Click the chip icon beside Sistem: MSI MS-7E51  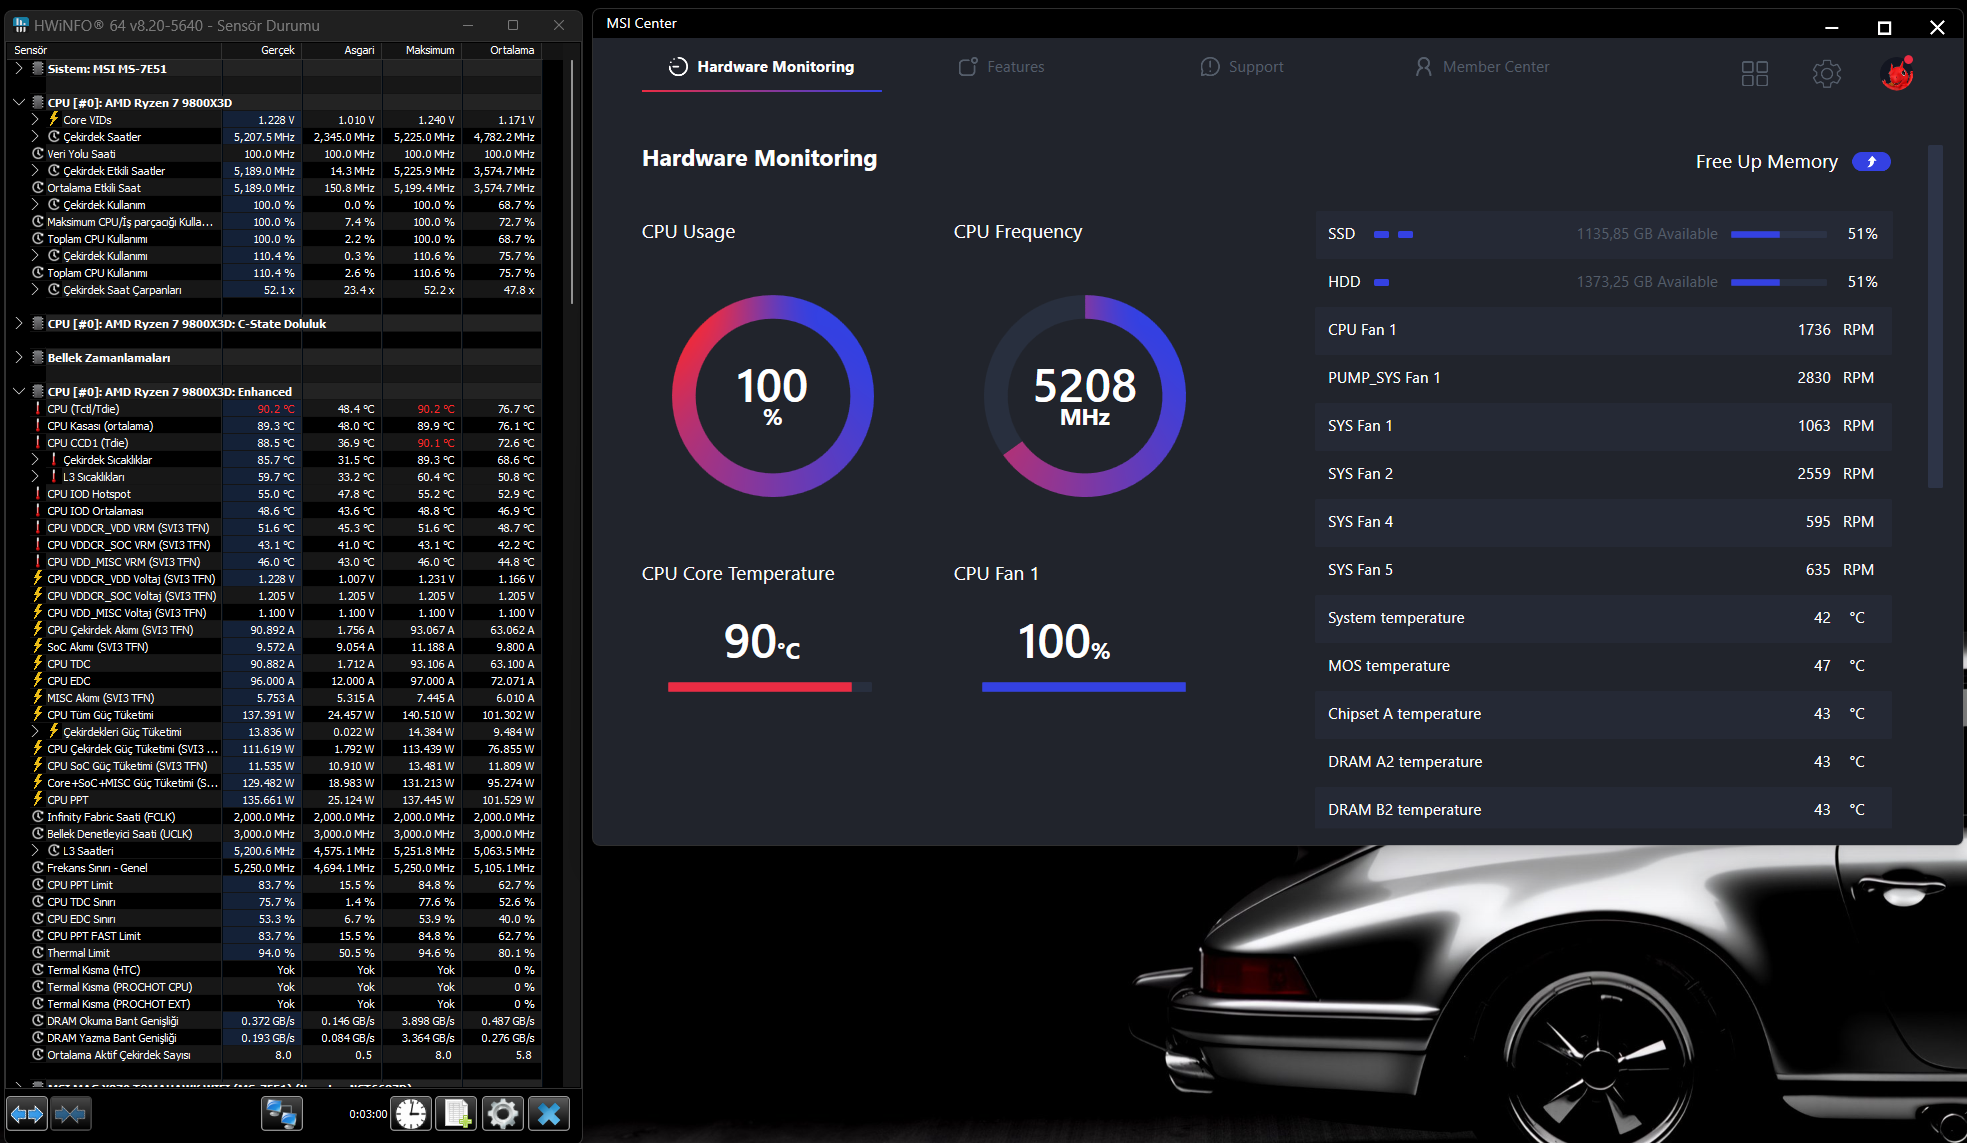[x=38, y=69]
